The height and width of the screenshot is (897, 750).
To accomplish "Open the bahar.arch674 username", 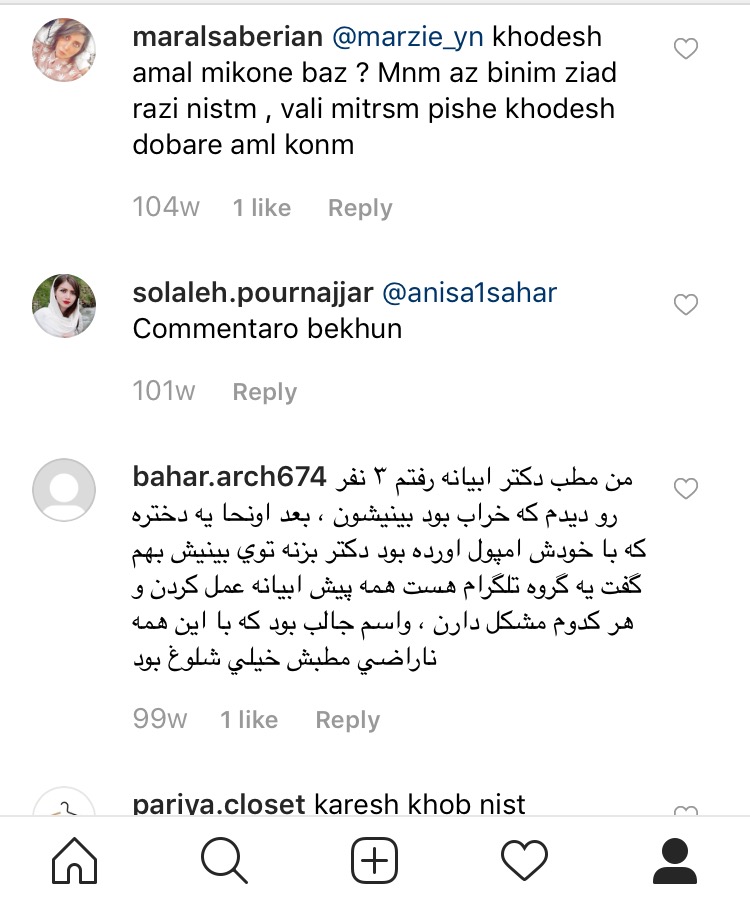I will pos(230,477).
